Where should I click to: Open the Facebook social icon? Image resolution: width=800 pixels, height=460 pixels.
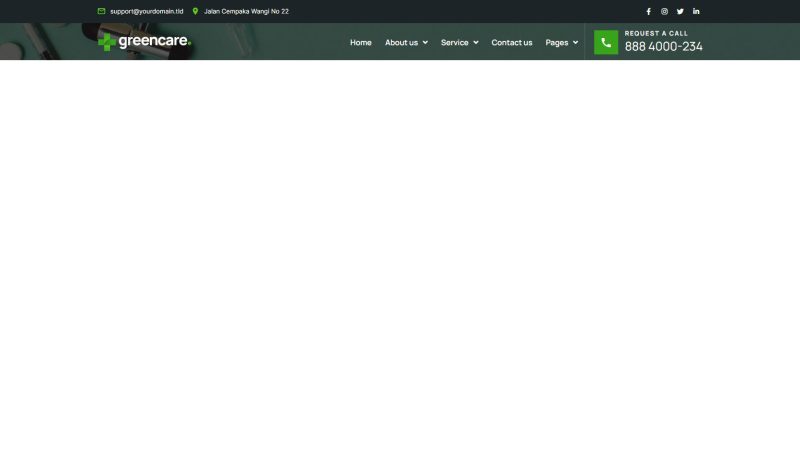click(648, 11)
